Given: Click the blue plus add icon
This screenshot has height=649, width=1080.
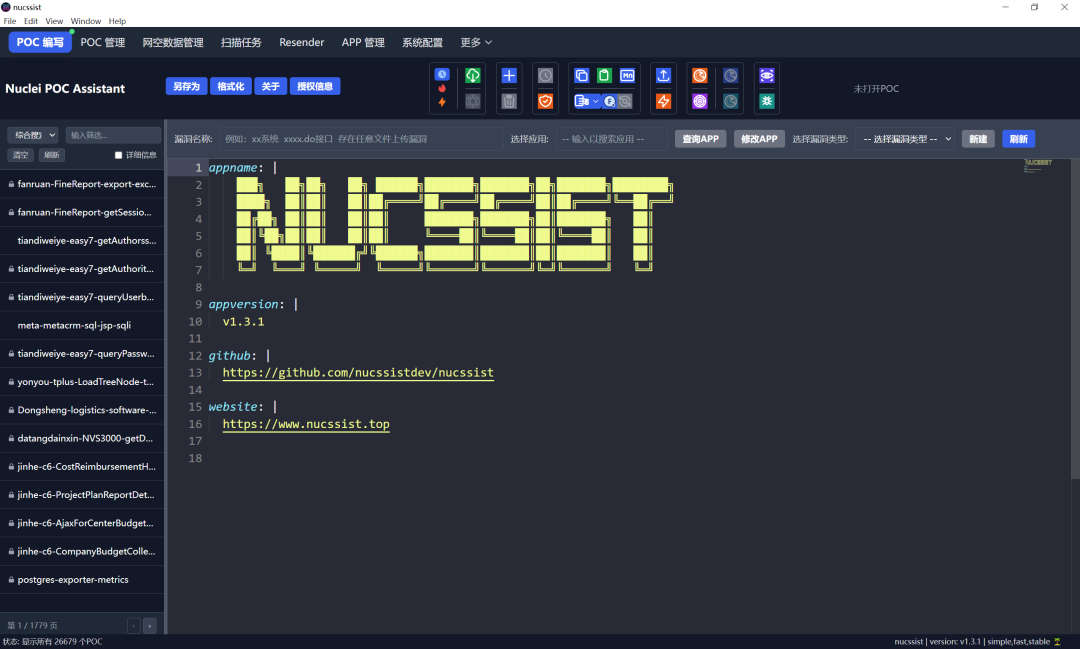Looking at the screenshot, I should [x=509, y=75].
